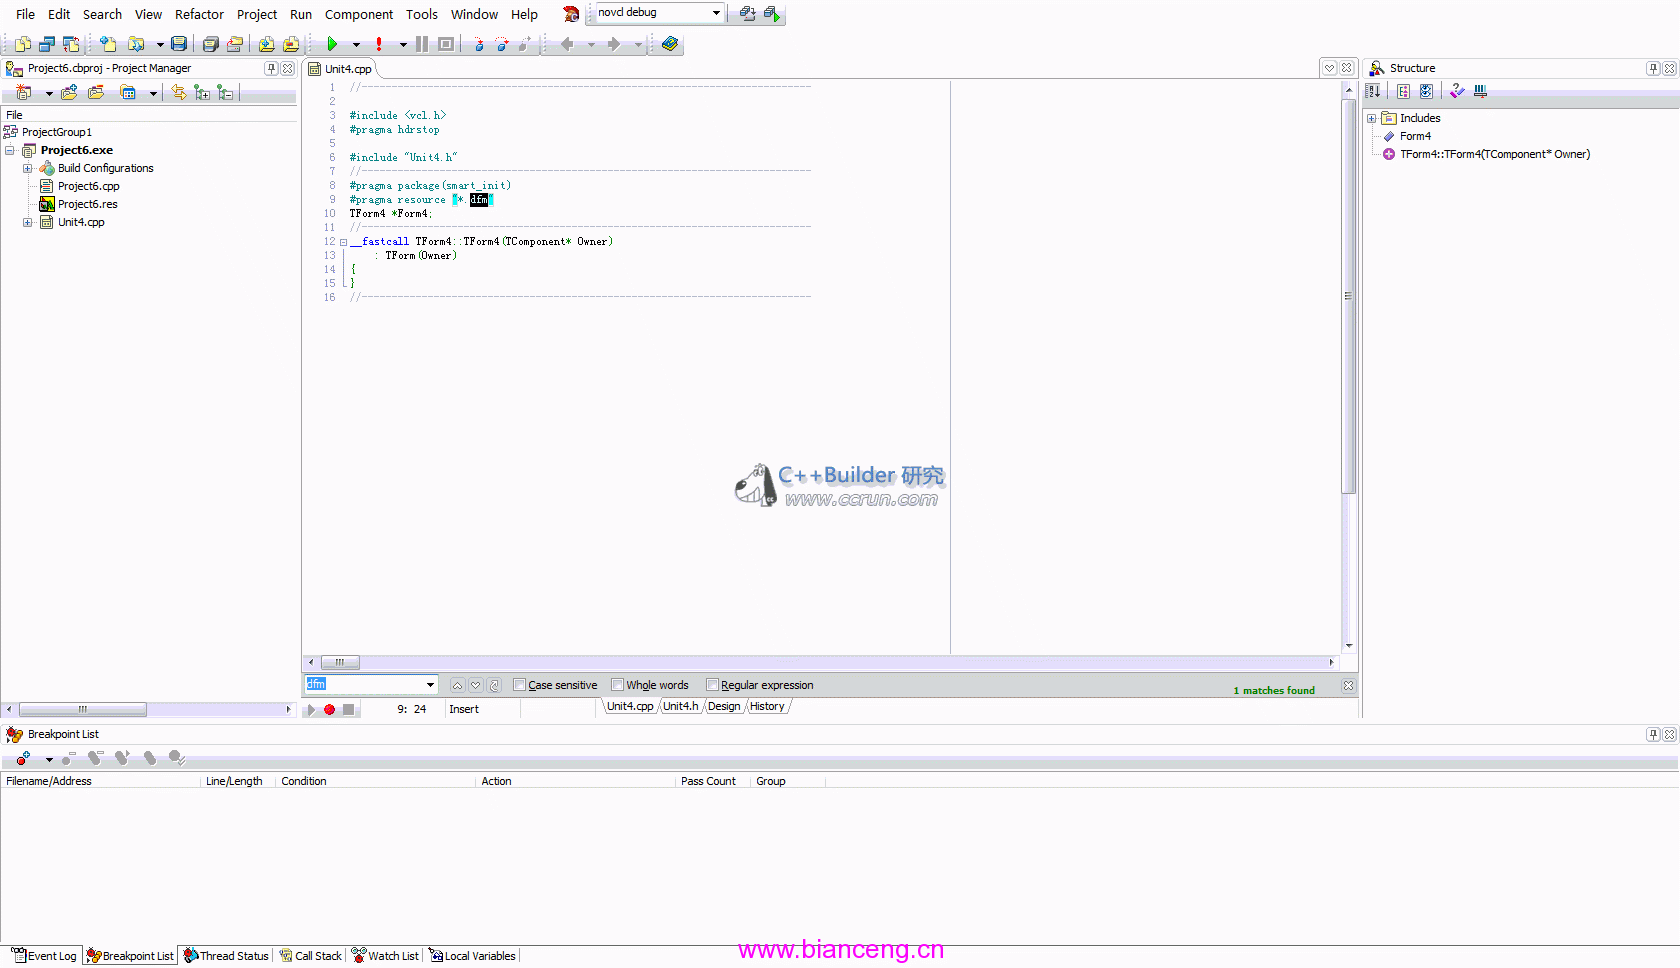Click the Save All toolbar icon
The height and width of the screenshot is (968, 1680).
pos(210,44)
